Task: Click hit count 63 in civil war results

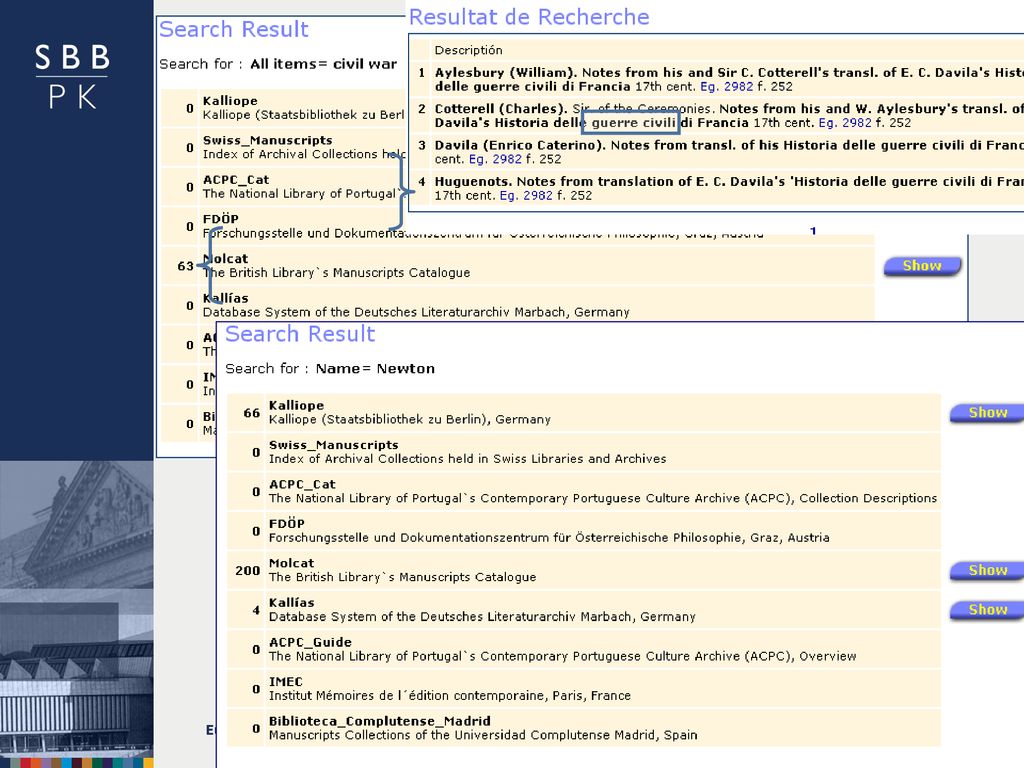Action: 185,266
